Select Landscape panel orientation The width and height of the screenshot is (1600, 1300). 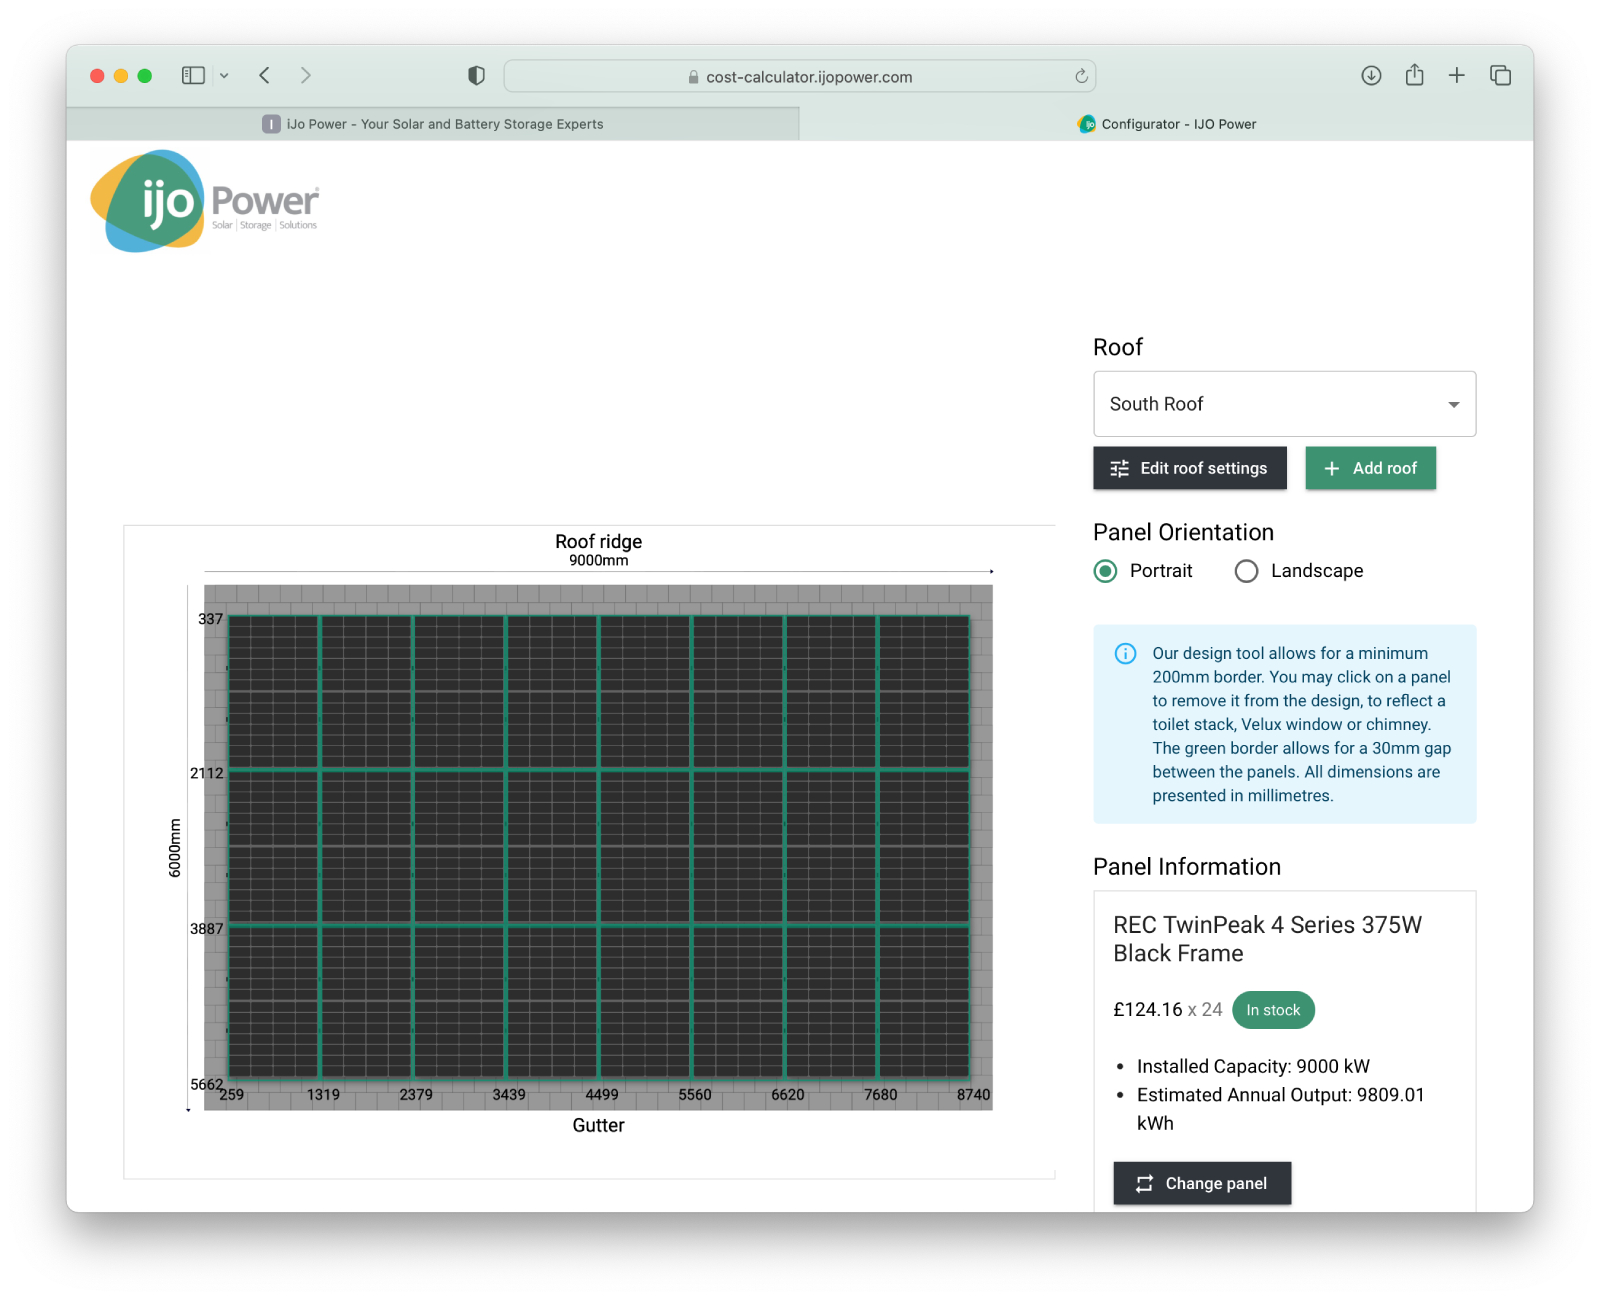click(x=1246, y=571)
